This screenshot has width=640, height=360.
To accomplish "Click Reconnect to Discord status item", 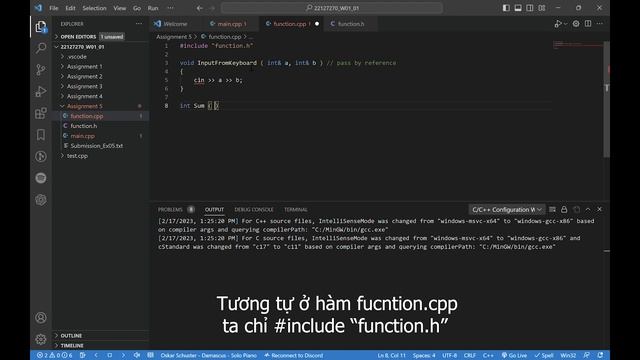I will (x=294, y=355).
